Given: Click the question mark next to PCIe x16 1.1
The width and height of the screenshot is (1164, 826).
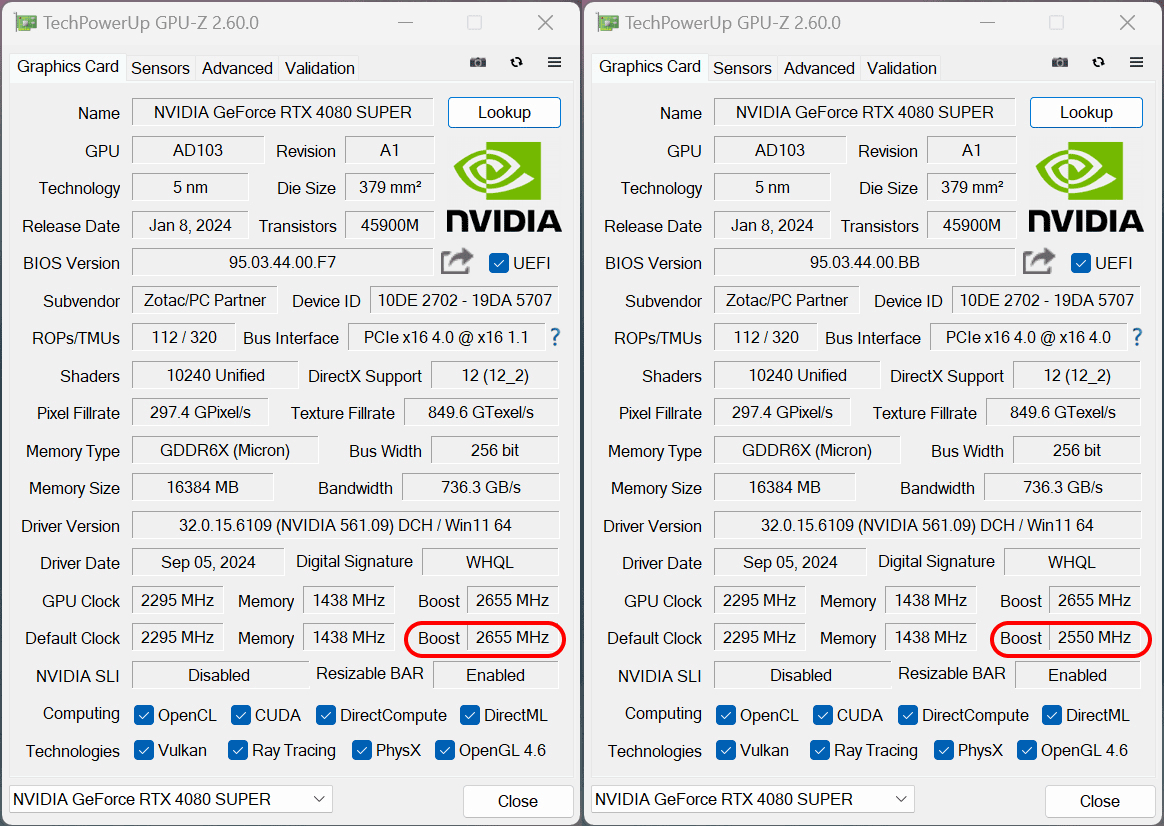Looking at the screenshot, I should pos(555,337).
